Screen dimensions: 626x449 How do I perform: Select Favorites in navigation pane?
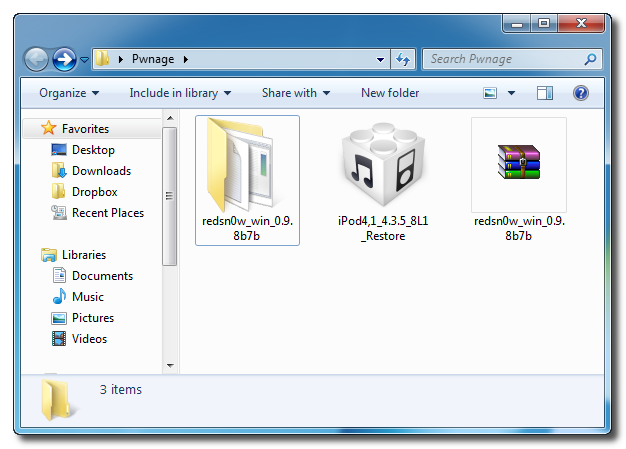click(x=85, y=129)
